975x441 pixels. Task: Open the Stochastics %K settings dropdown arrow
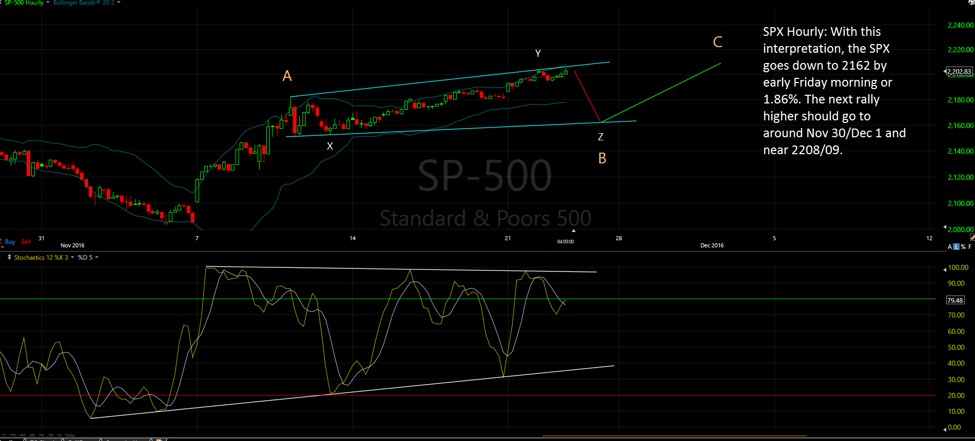click(x=73, y=258)
